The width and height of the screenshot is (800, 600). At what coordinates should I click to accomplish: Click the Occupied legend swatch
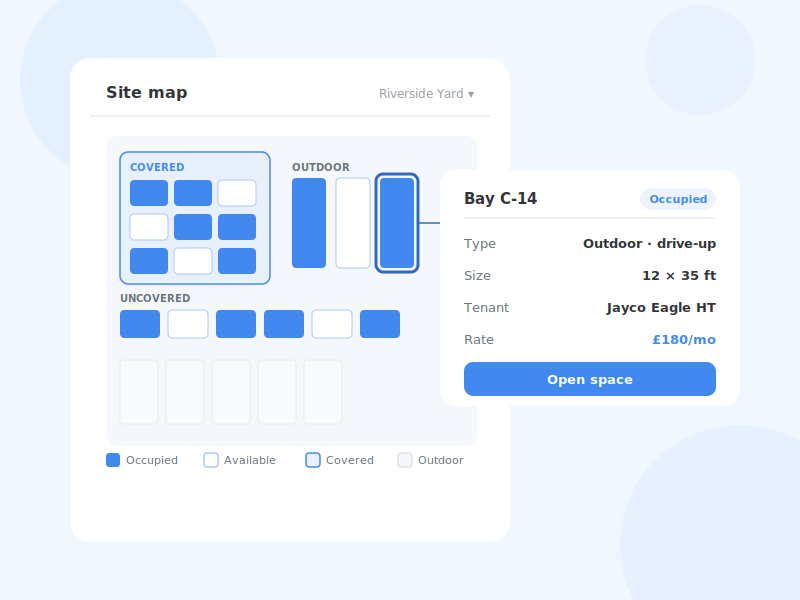tap(113, 460)
